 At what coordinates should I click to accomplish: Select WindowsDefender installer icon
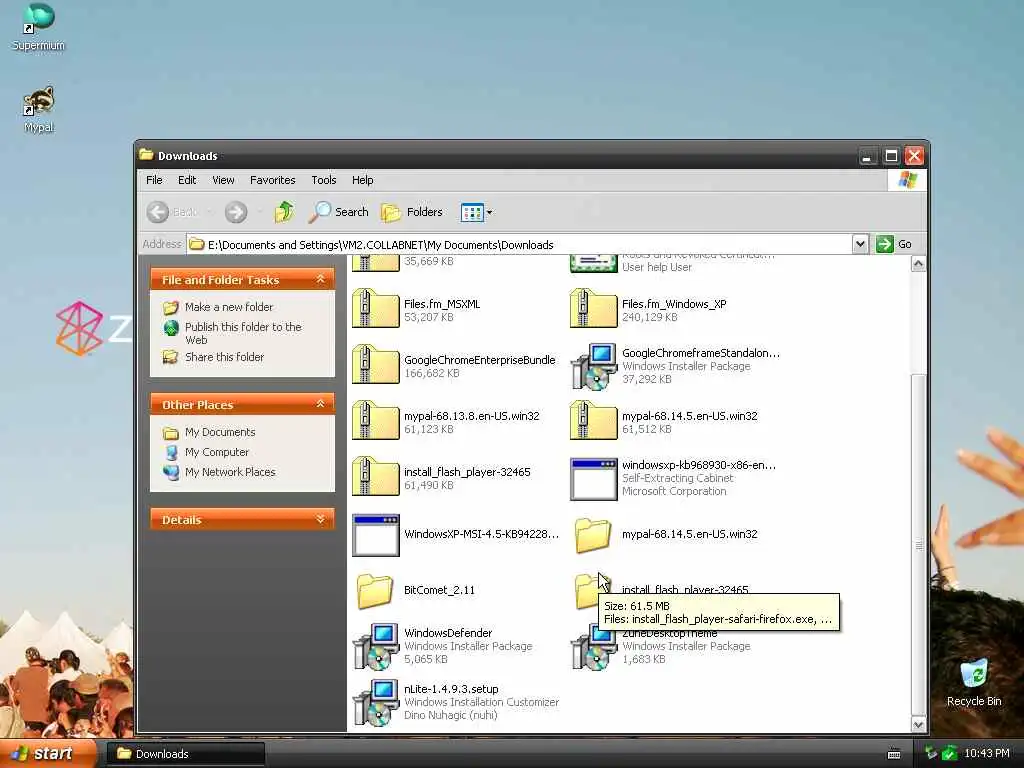tap(376, 647)
